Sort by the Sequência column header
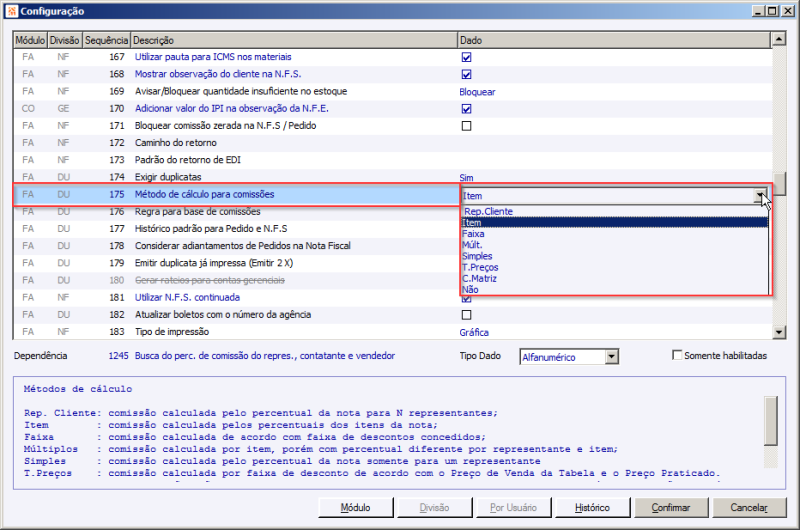The image size is (800, 530). 106,40
